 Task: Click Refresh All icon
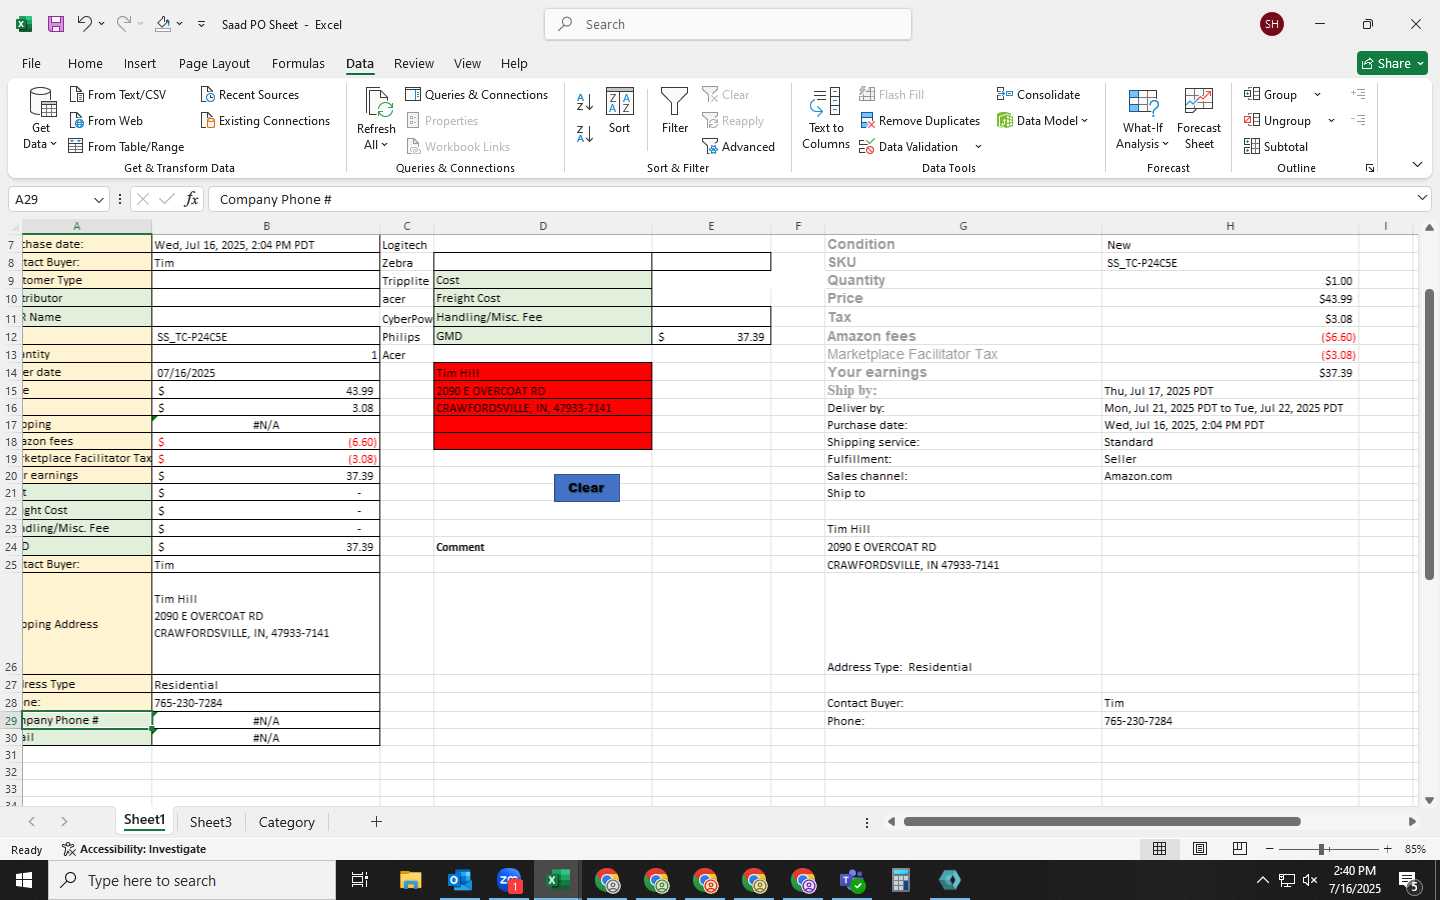click(x=377, y=103)
